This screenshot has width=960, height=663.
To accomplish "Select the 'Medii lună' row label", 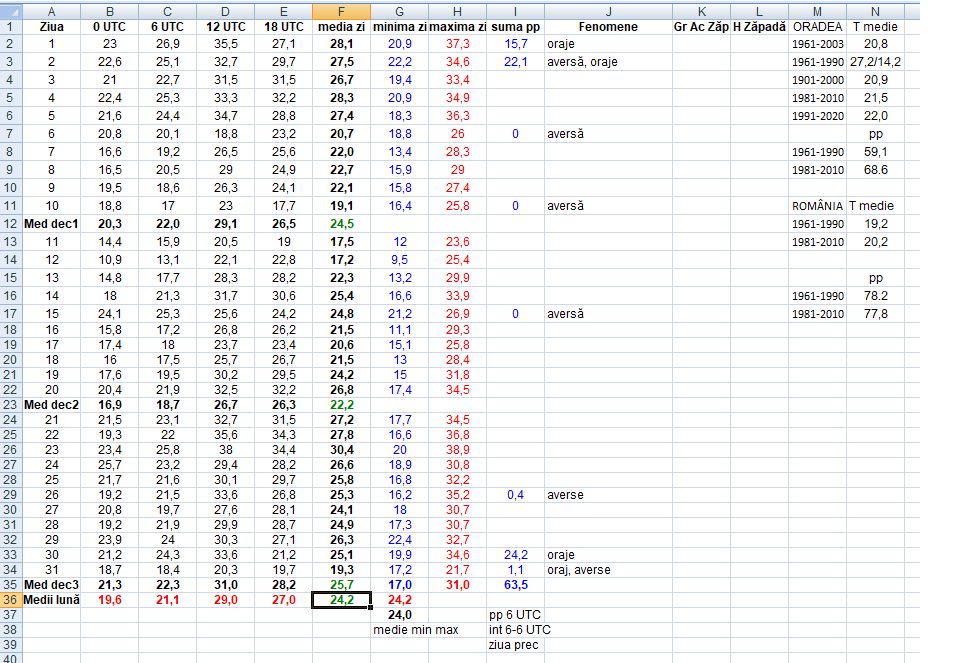I will pos(51,600).
